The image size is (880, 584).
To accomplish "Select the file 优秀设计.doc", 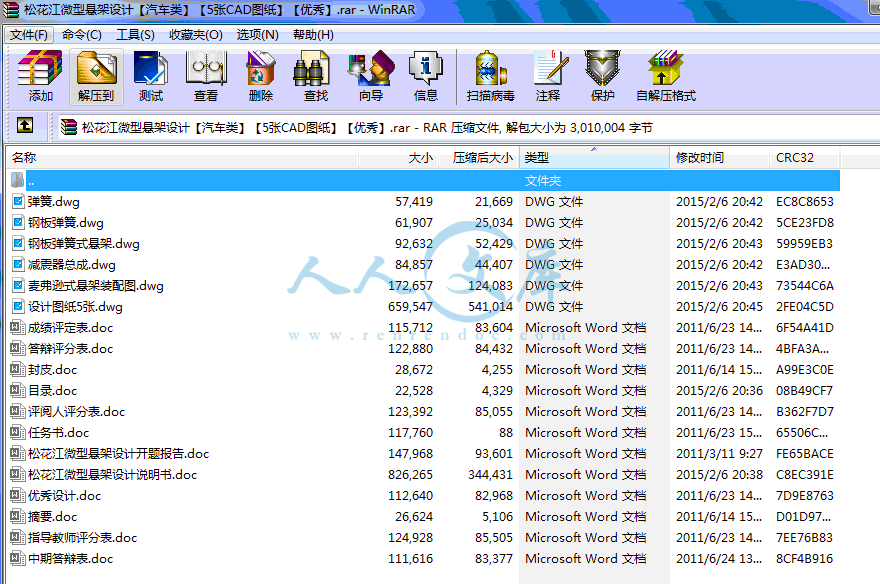I will (x=65, y=495).
